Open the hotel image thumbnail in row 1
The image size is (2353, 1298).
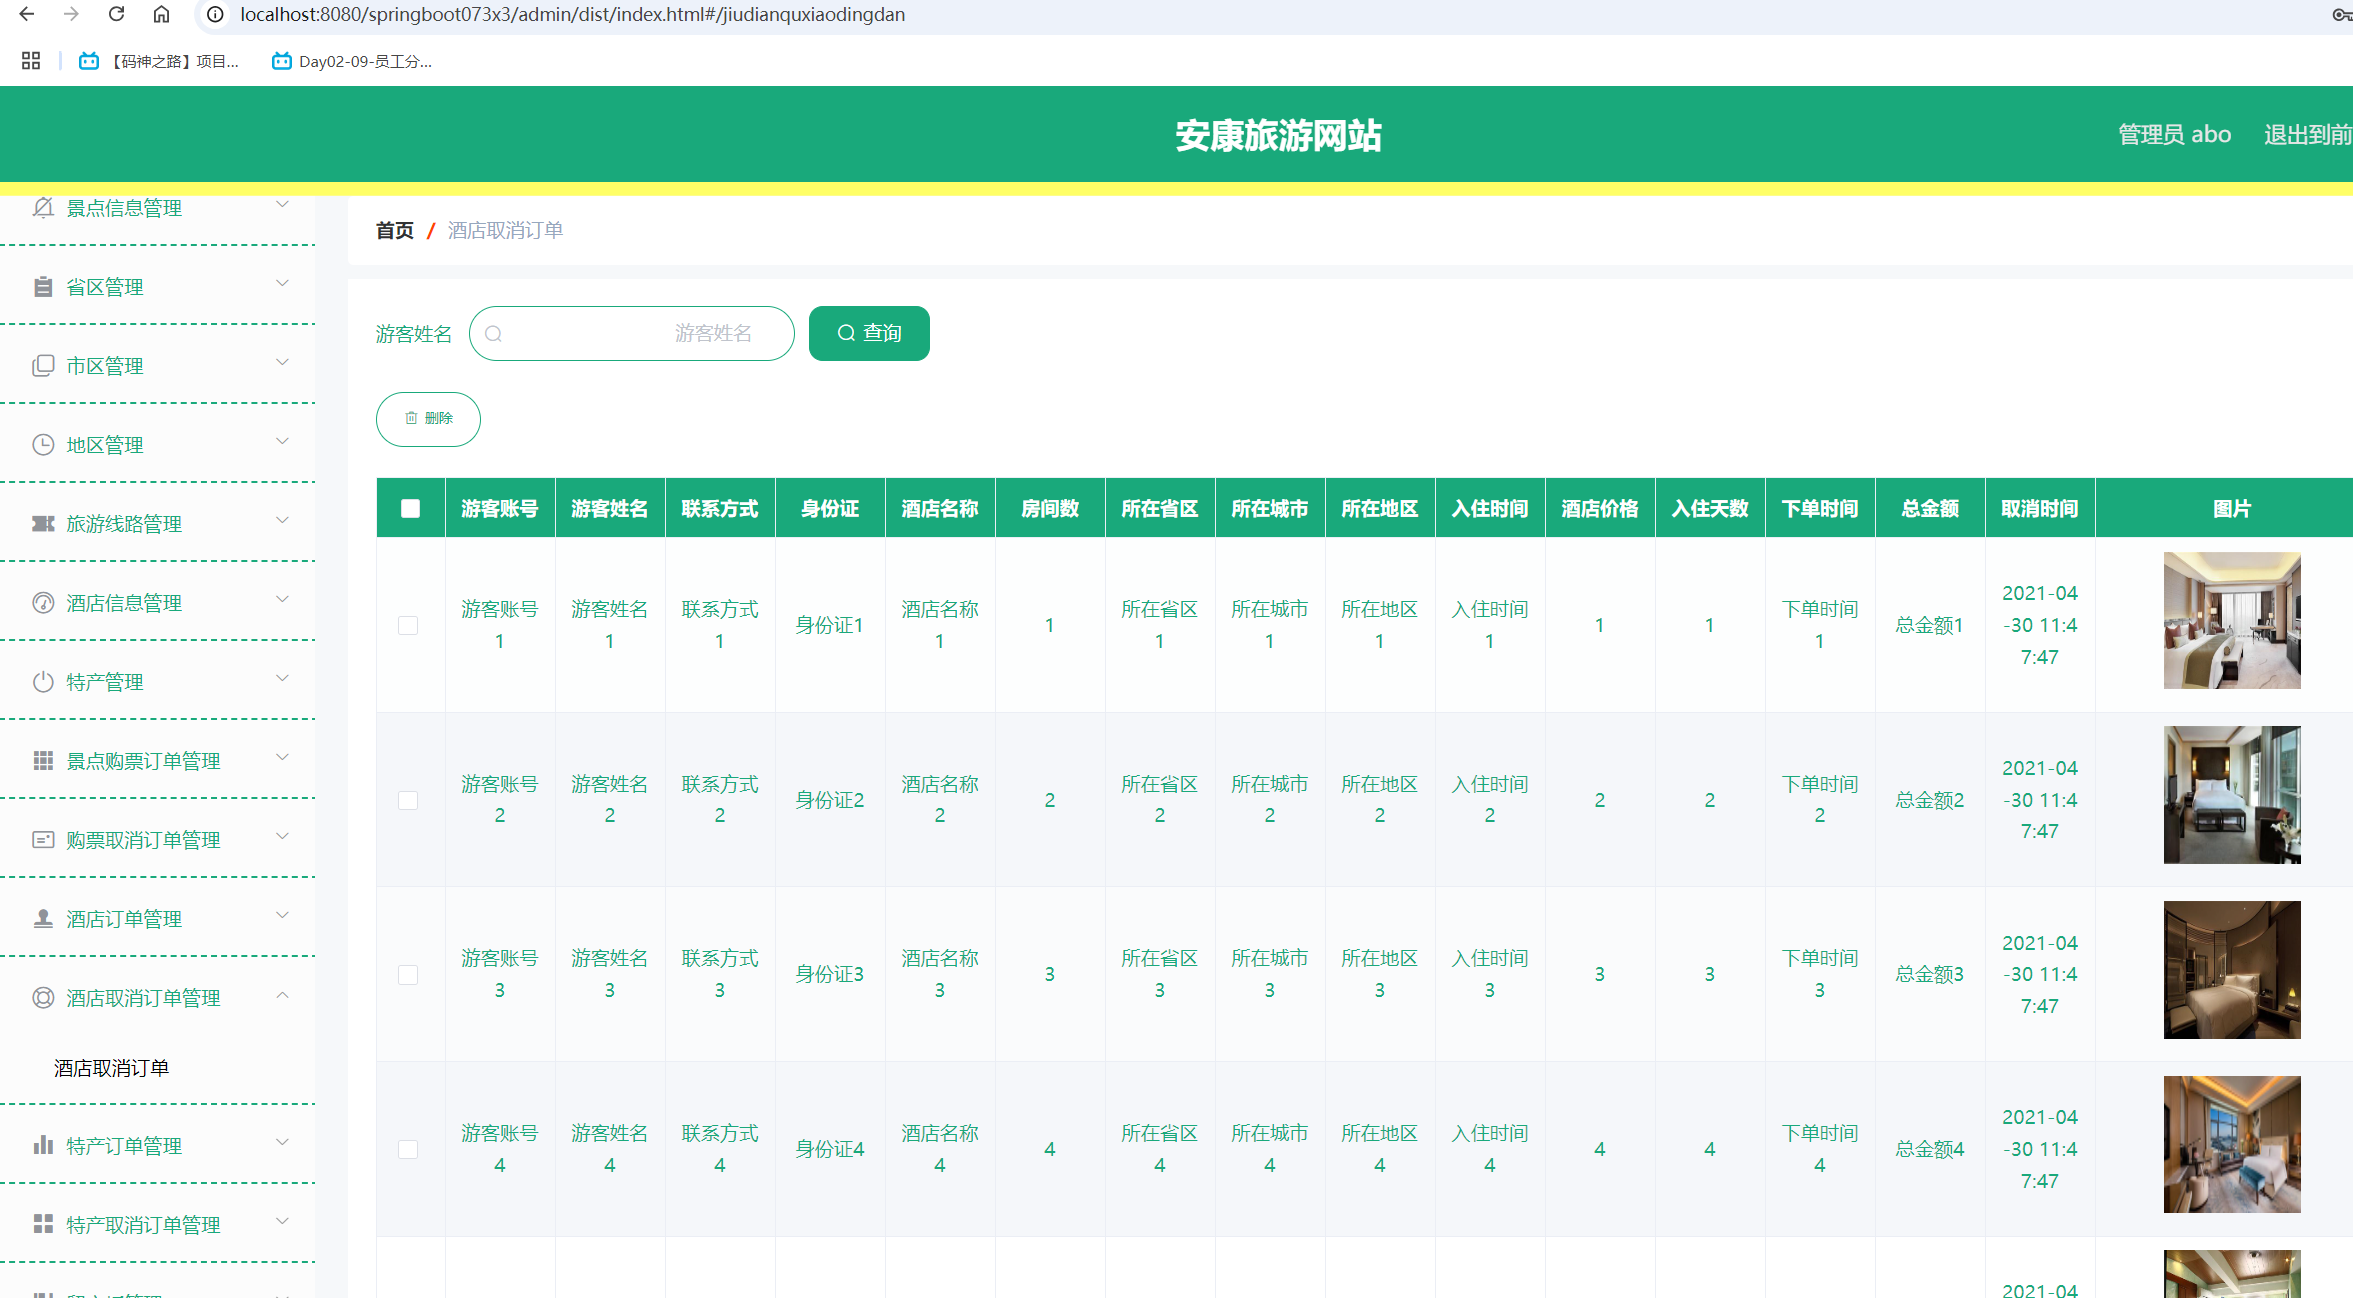pyautogui.click(x=2232, y=620)
